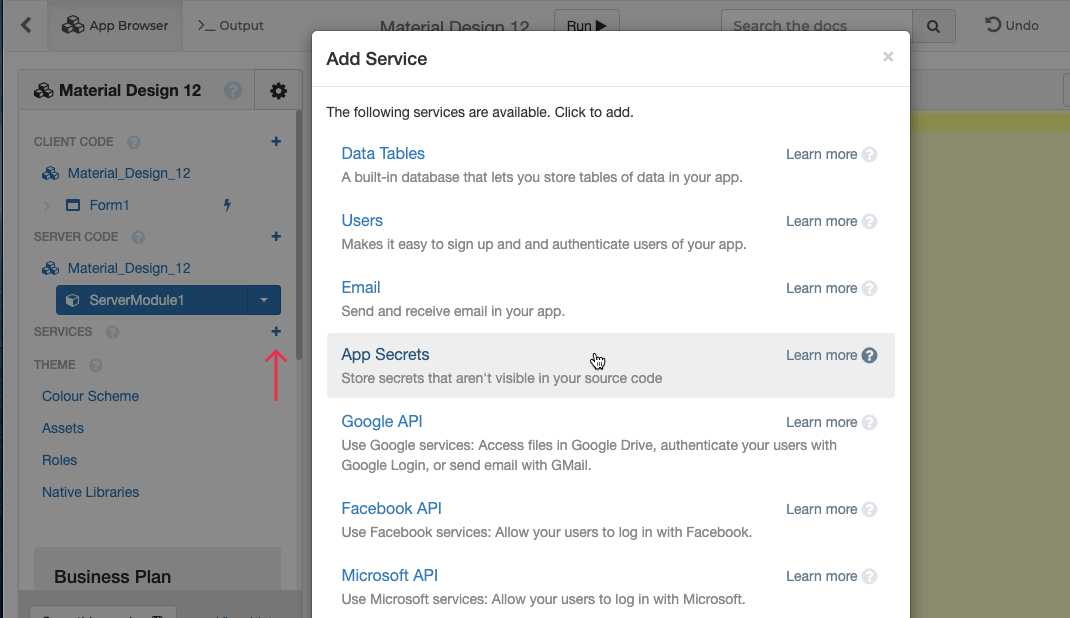
Task: Click help icon next to App Secrets
Action: tap(869, 355)
